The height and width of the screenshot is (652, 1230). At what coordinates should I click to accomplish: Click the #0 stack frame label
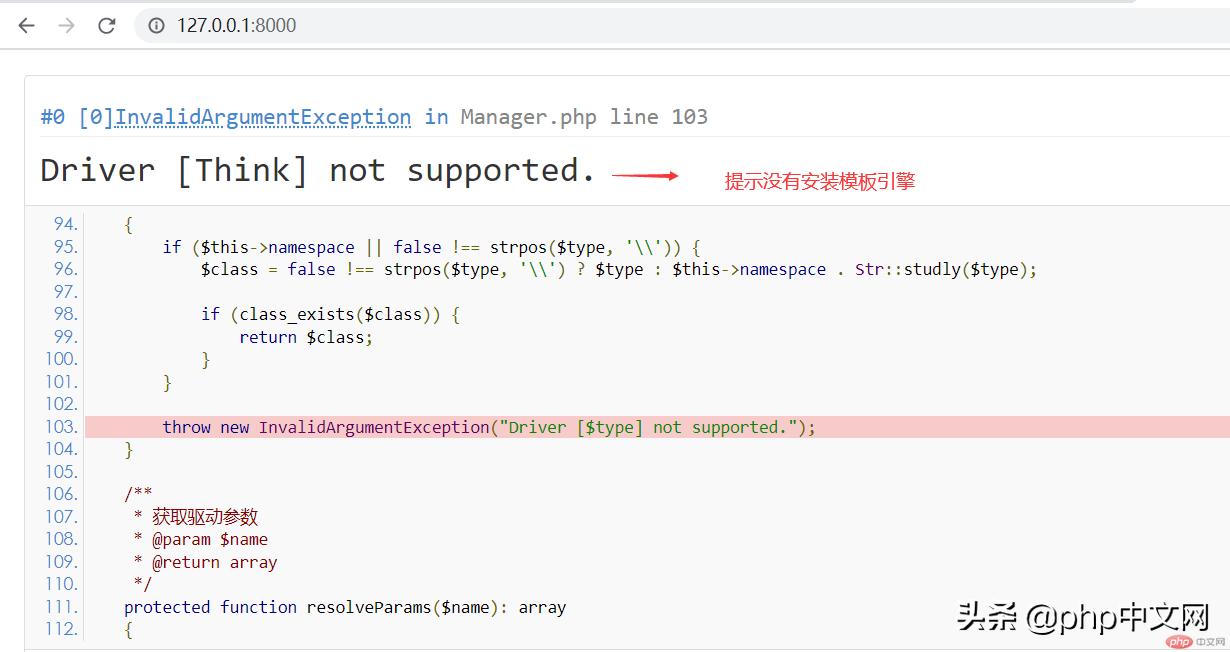click(x=51, y=117)
